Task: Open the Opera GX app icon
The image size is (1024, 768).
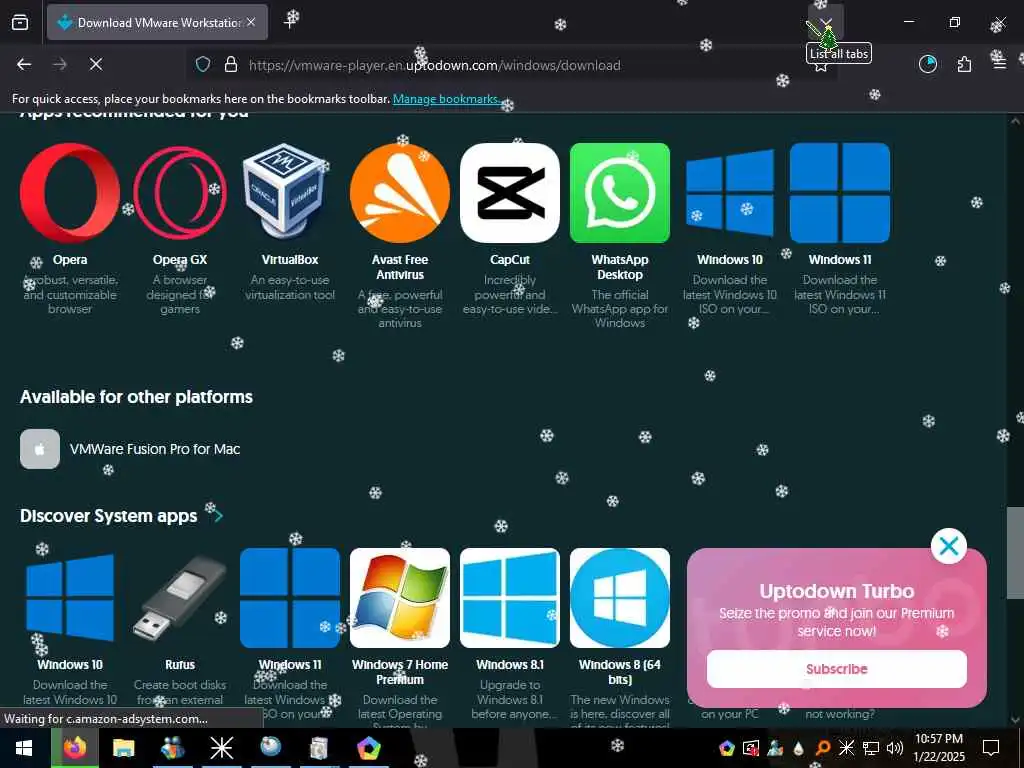Action: (x=180, y=193)
